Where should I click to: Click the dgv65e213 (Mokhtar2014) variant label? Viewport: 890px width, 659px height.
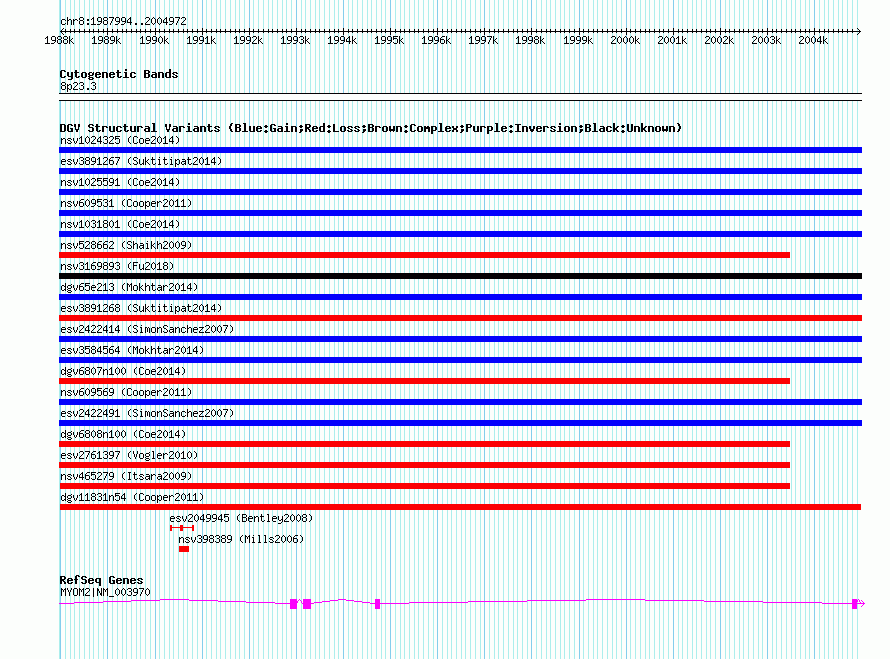coord(129,287)
